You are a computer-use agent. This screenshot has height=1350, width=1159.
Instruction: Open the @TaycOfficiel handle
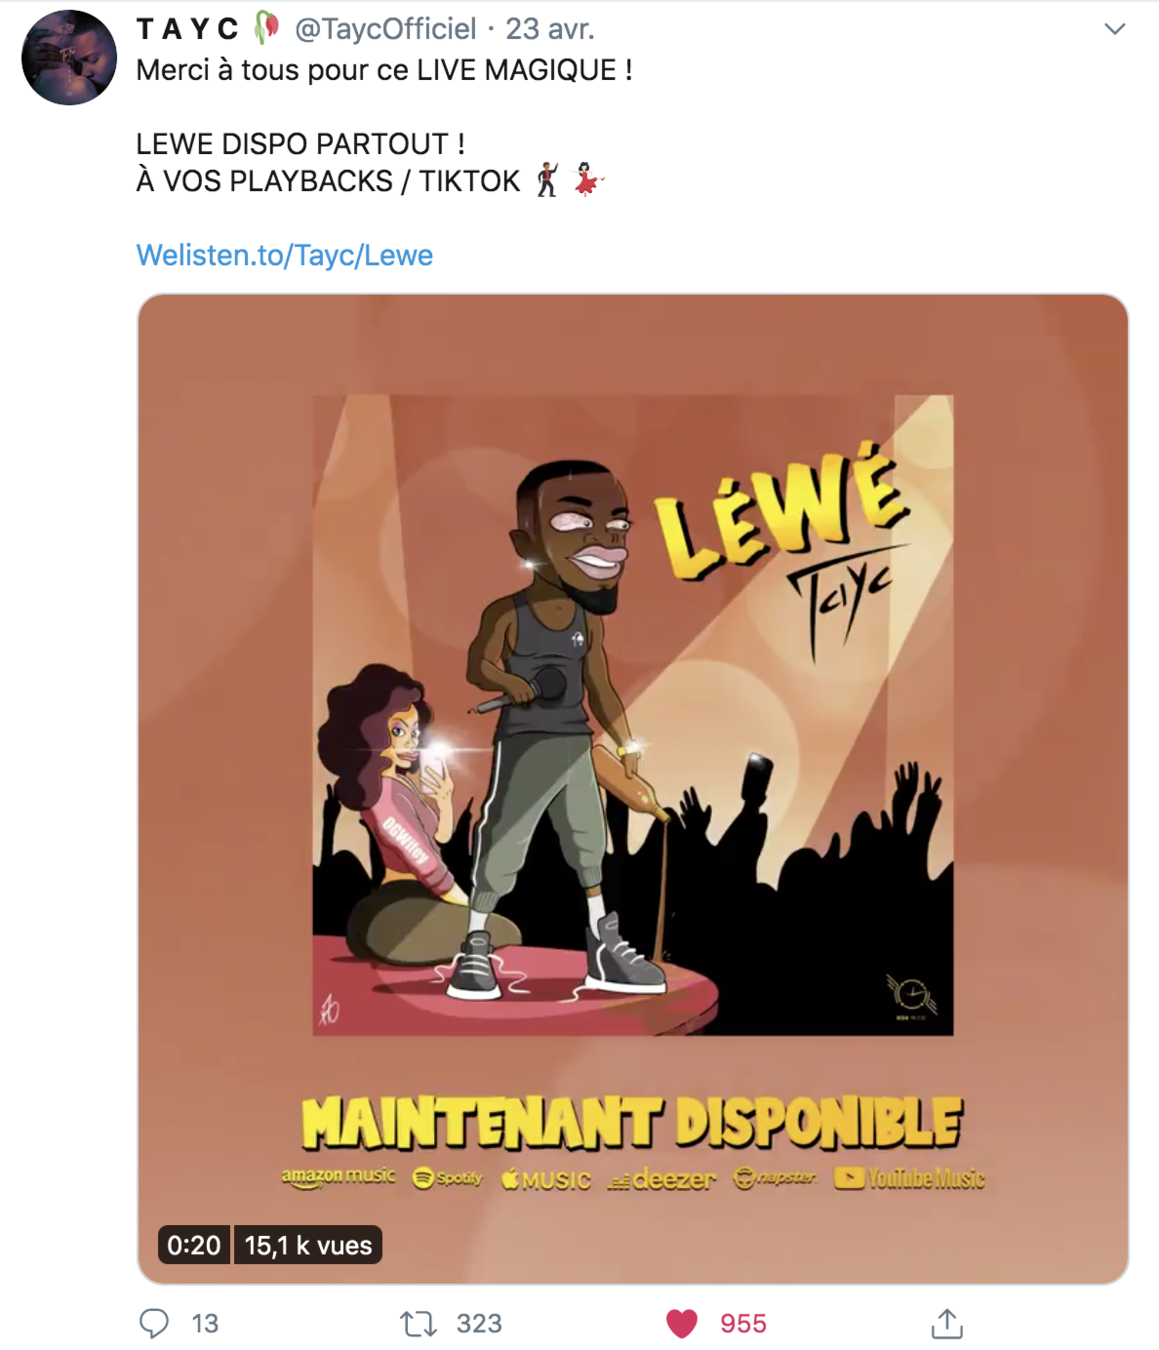[x=385, y=29]
